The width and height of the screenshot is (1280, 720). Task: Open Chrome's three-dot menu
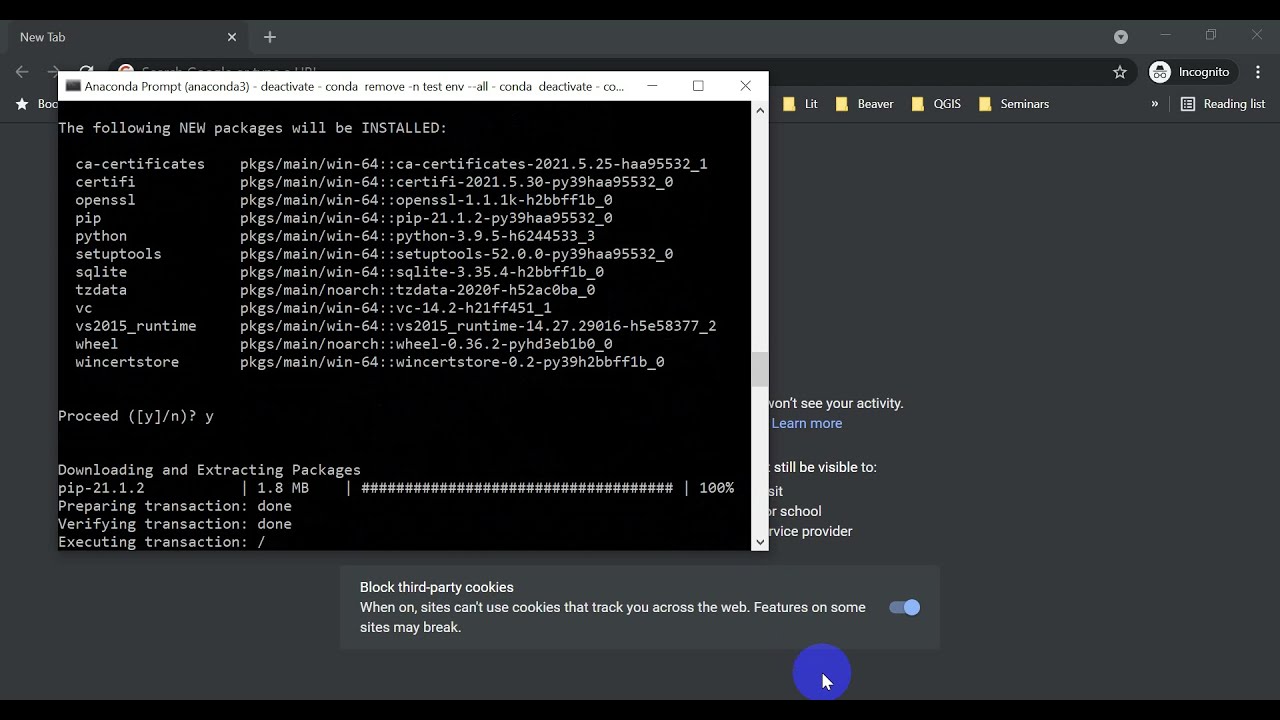(1258, 72)
